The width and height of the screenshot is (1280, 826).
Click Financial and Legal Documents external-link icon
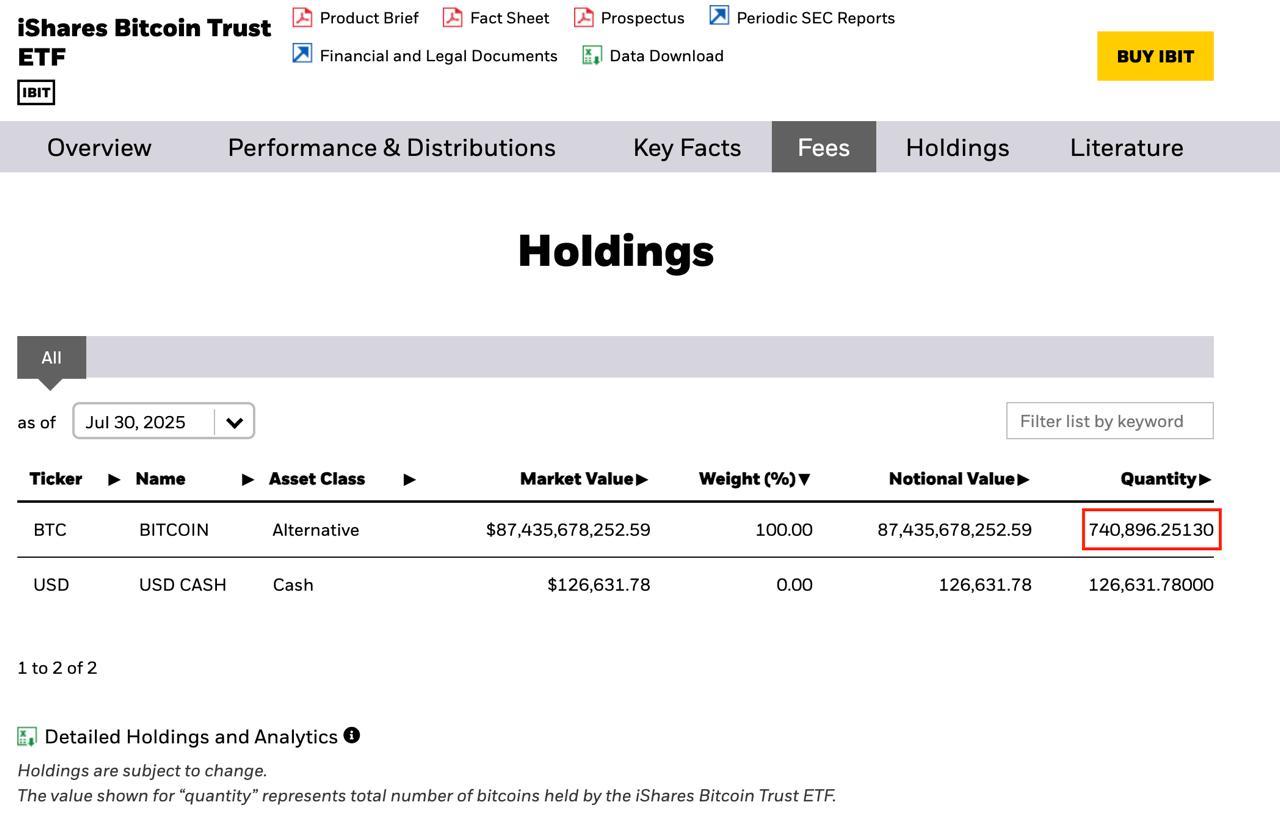pos(302,53)
